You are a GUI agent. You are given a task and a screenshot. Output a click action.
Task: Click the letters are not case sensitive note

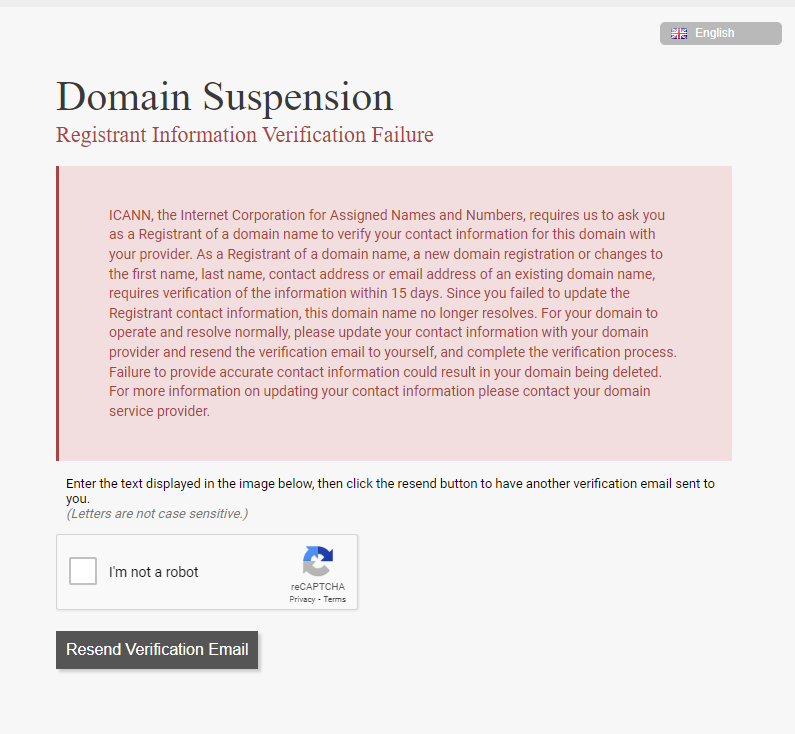(x=157, y=513)
